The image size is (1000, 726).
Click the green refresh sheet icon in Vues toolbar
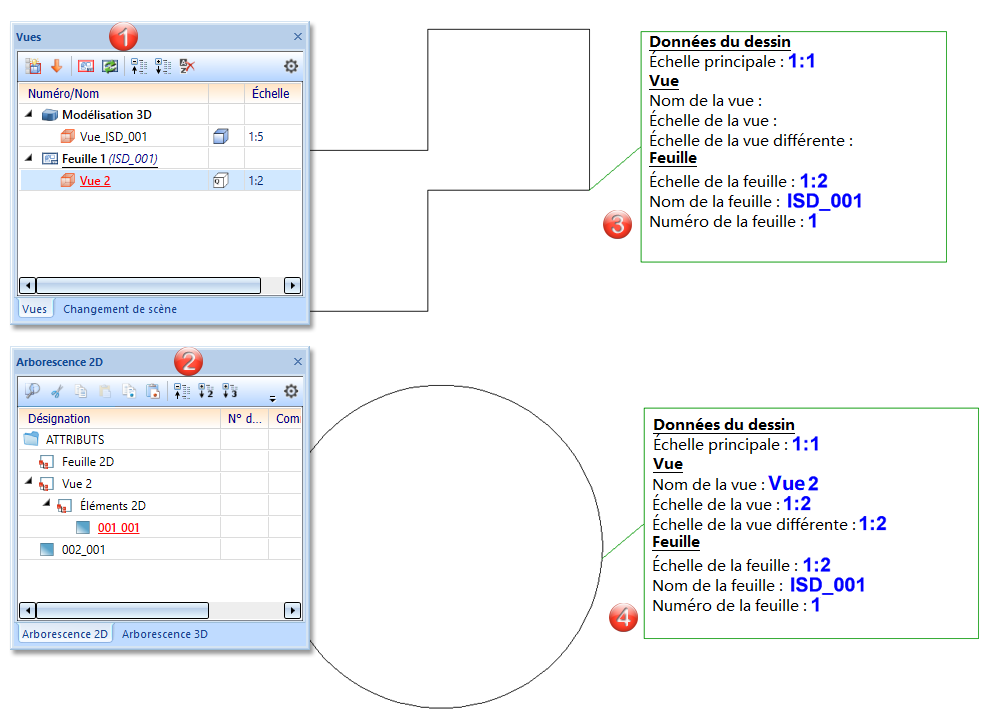point(110,66)
